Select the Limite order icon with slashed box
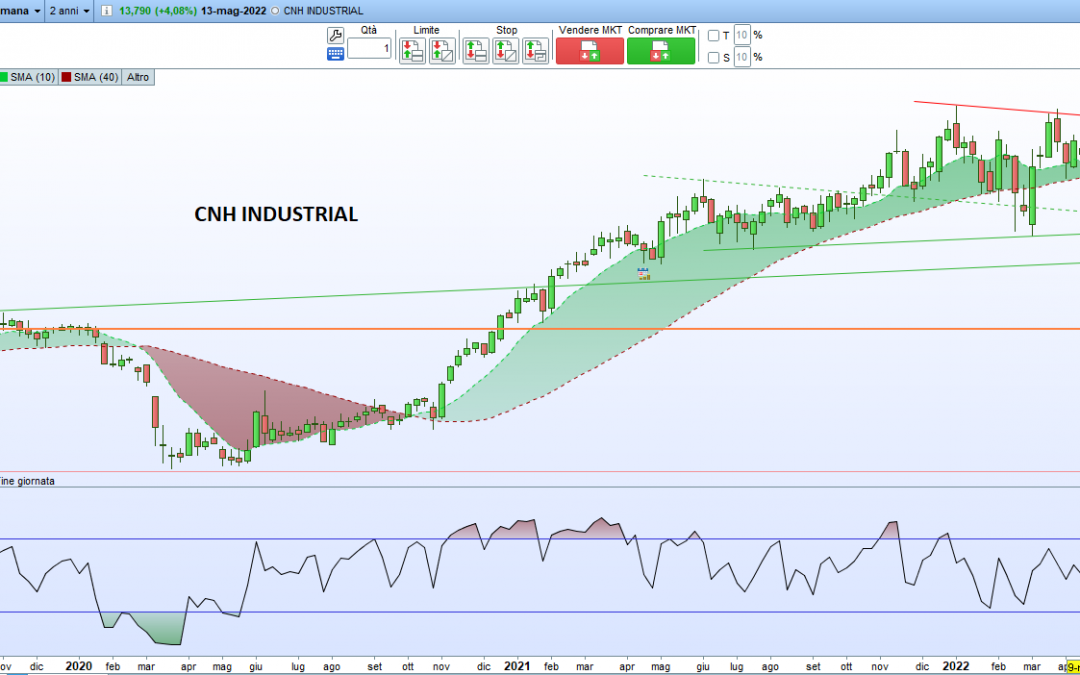The image size is (1080, 675). [442, 51]
